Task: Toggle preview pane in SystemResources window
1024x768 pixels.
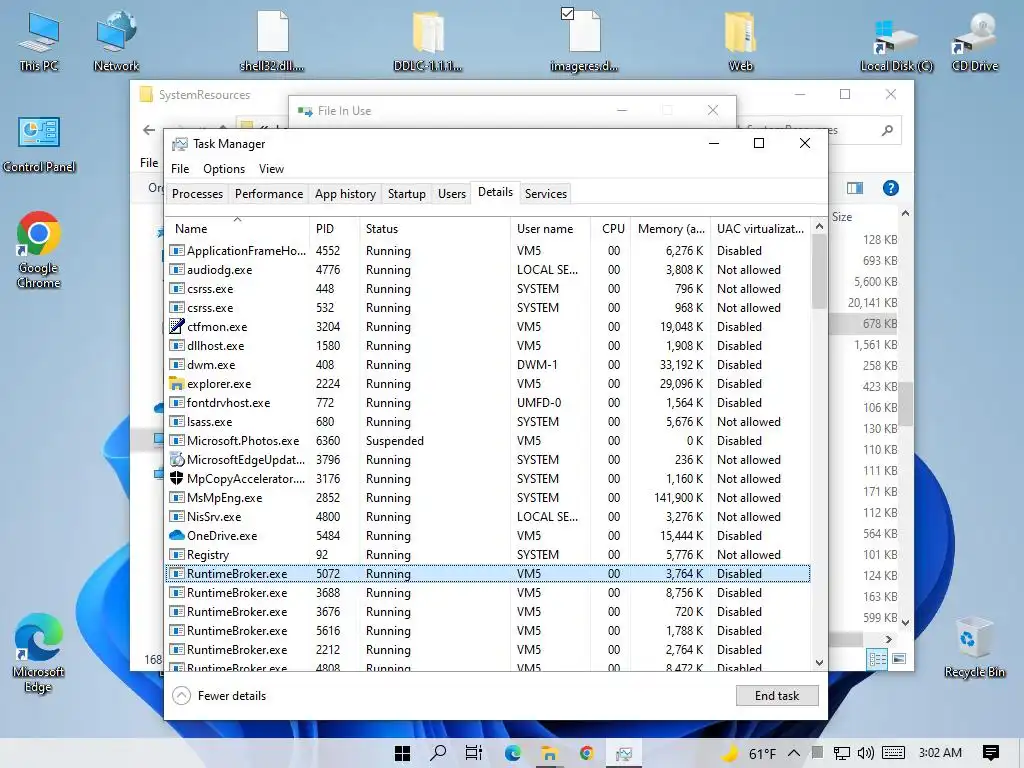Action: pyautogui.click(x=855, y=188)
